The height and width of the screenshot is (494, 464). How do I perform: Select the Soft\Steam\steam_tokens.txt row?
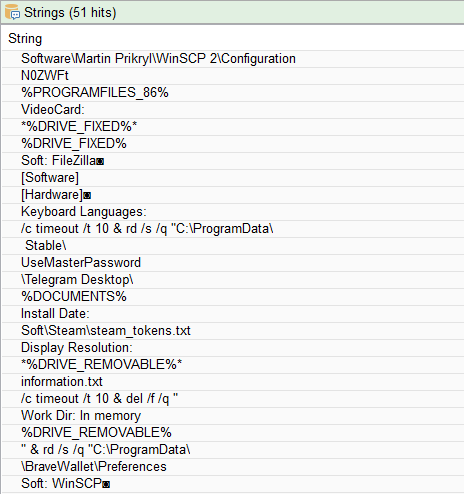[233, 331]
